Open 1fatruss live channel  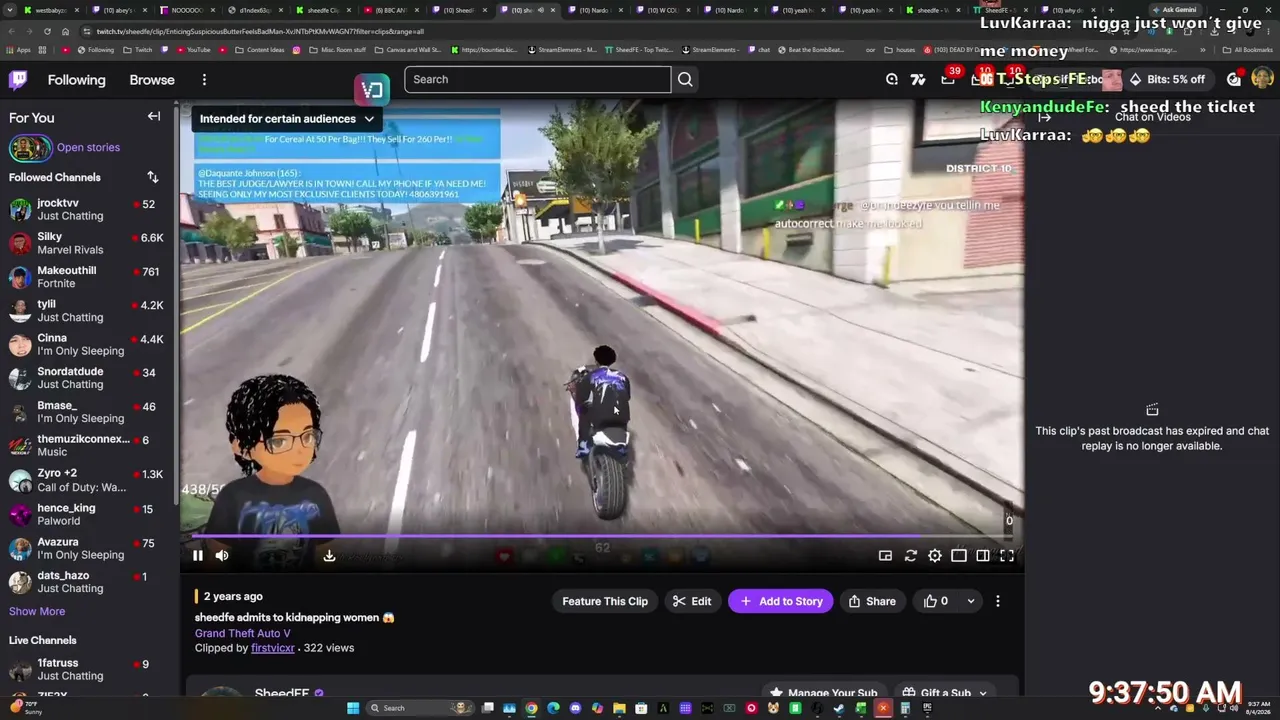coord(88,669)
